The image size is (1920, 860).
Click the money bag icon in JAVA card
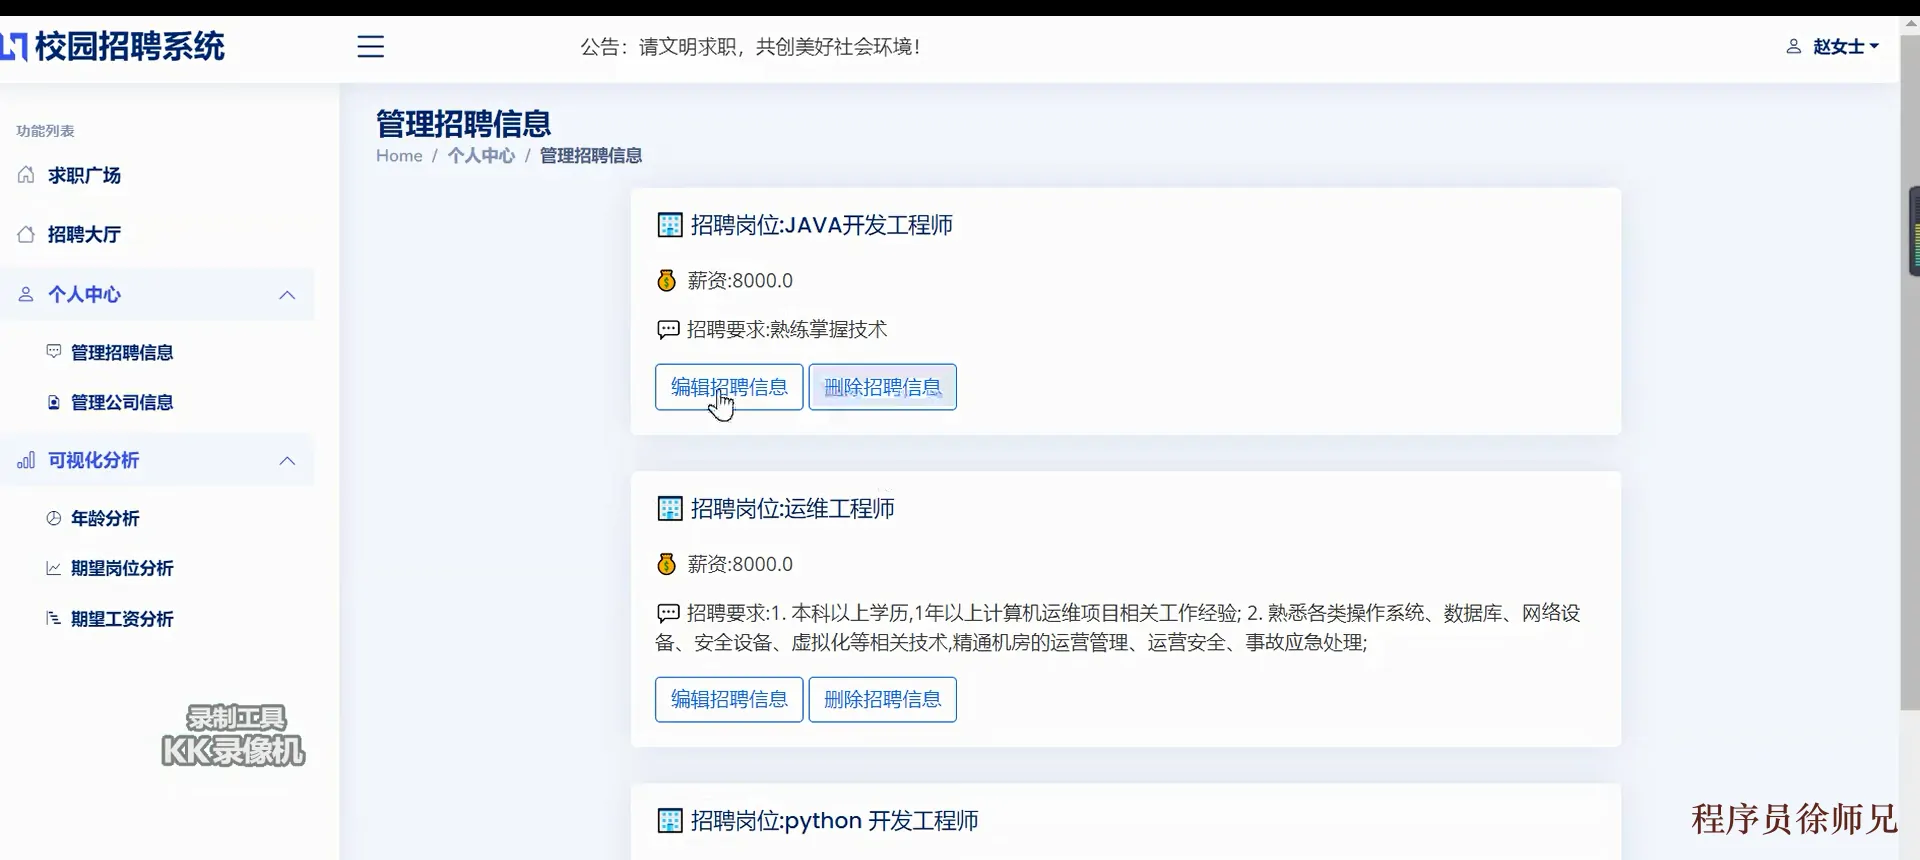[x=666, y=281]
